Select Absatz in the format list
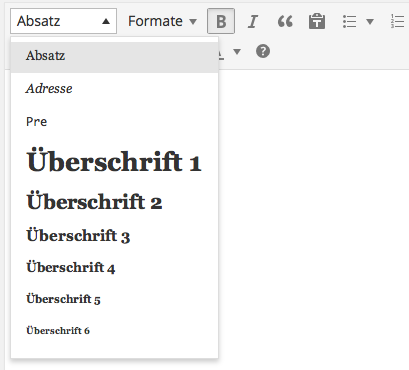The image size is (409, 370). click(114, 56)
